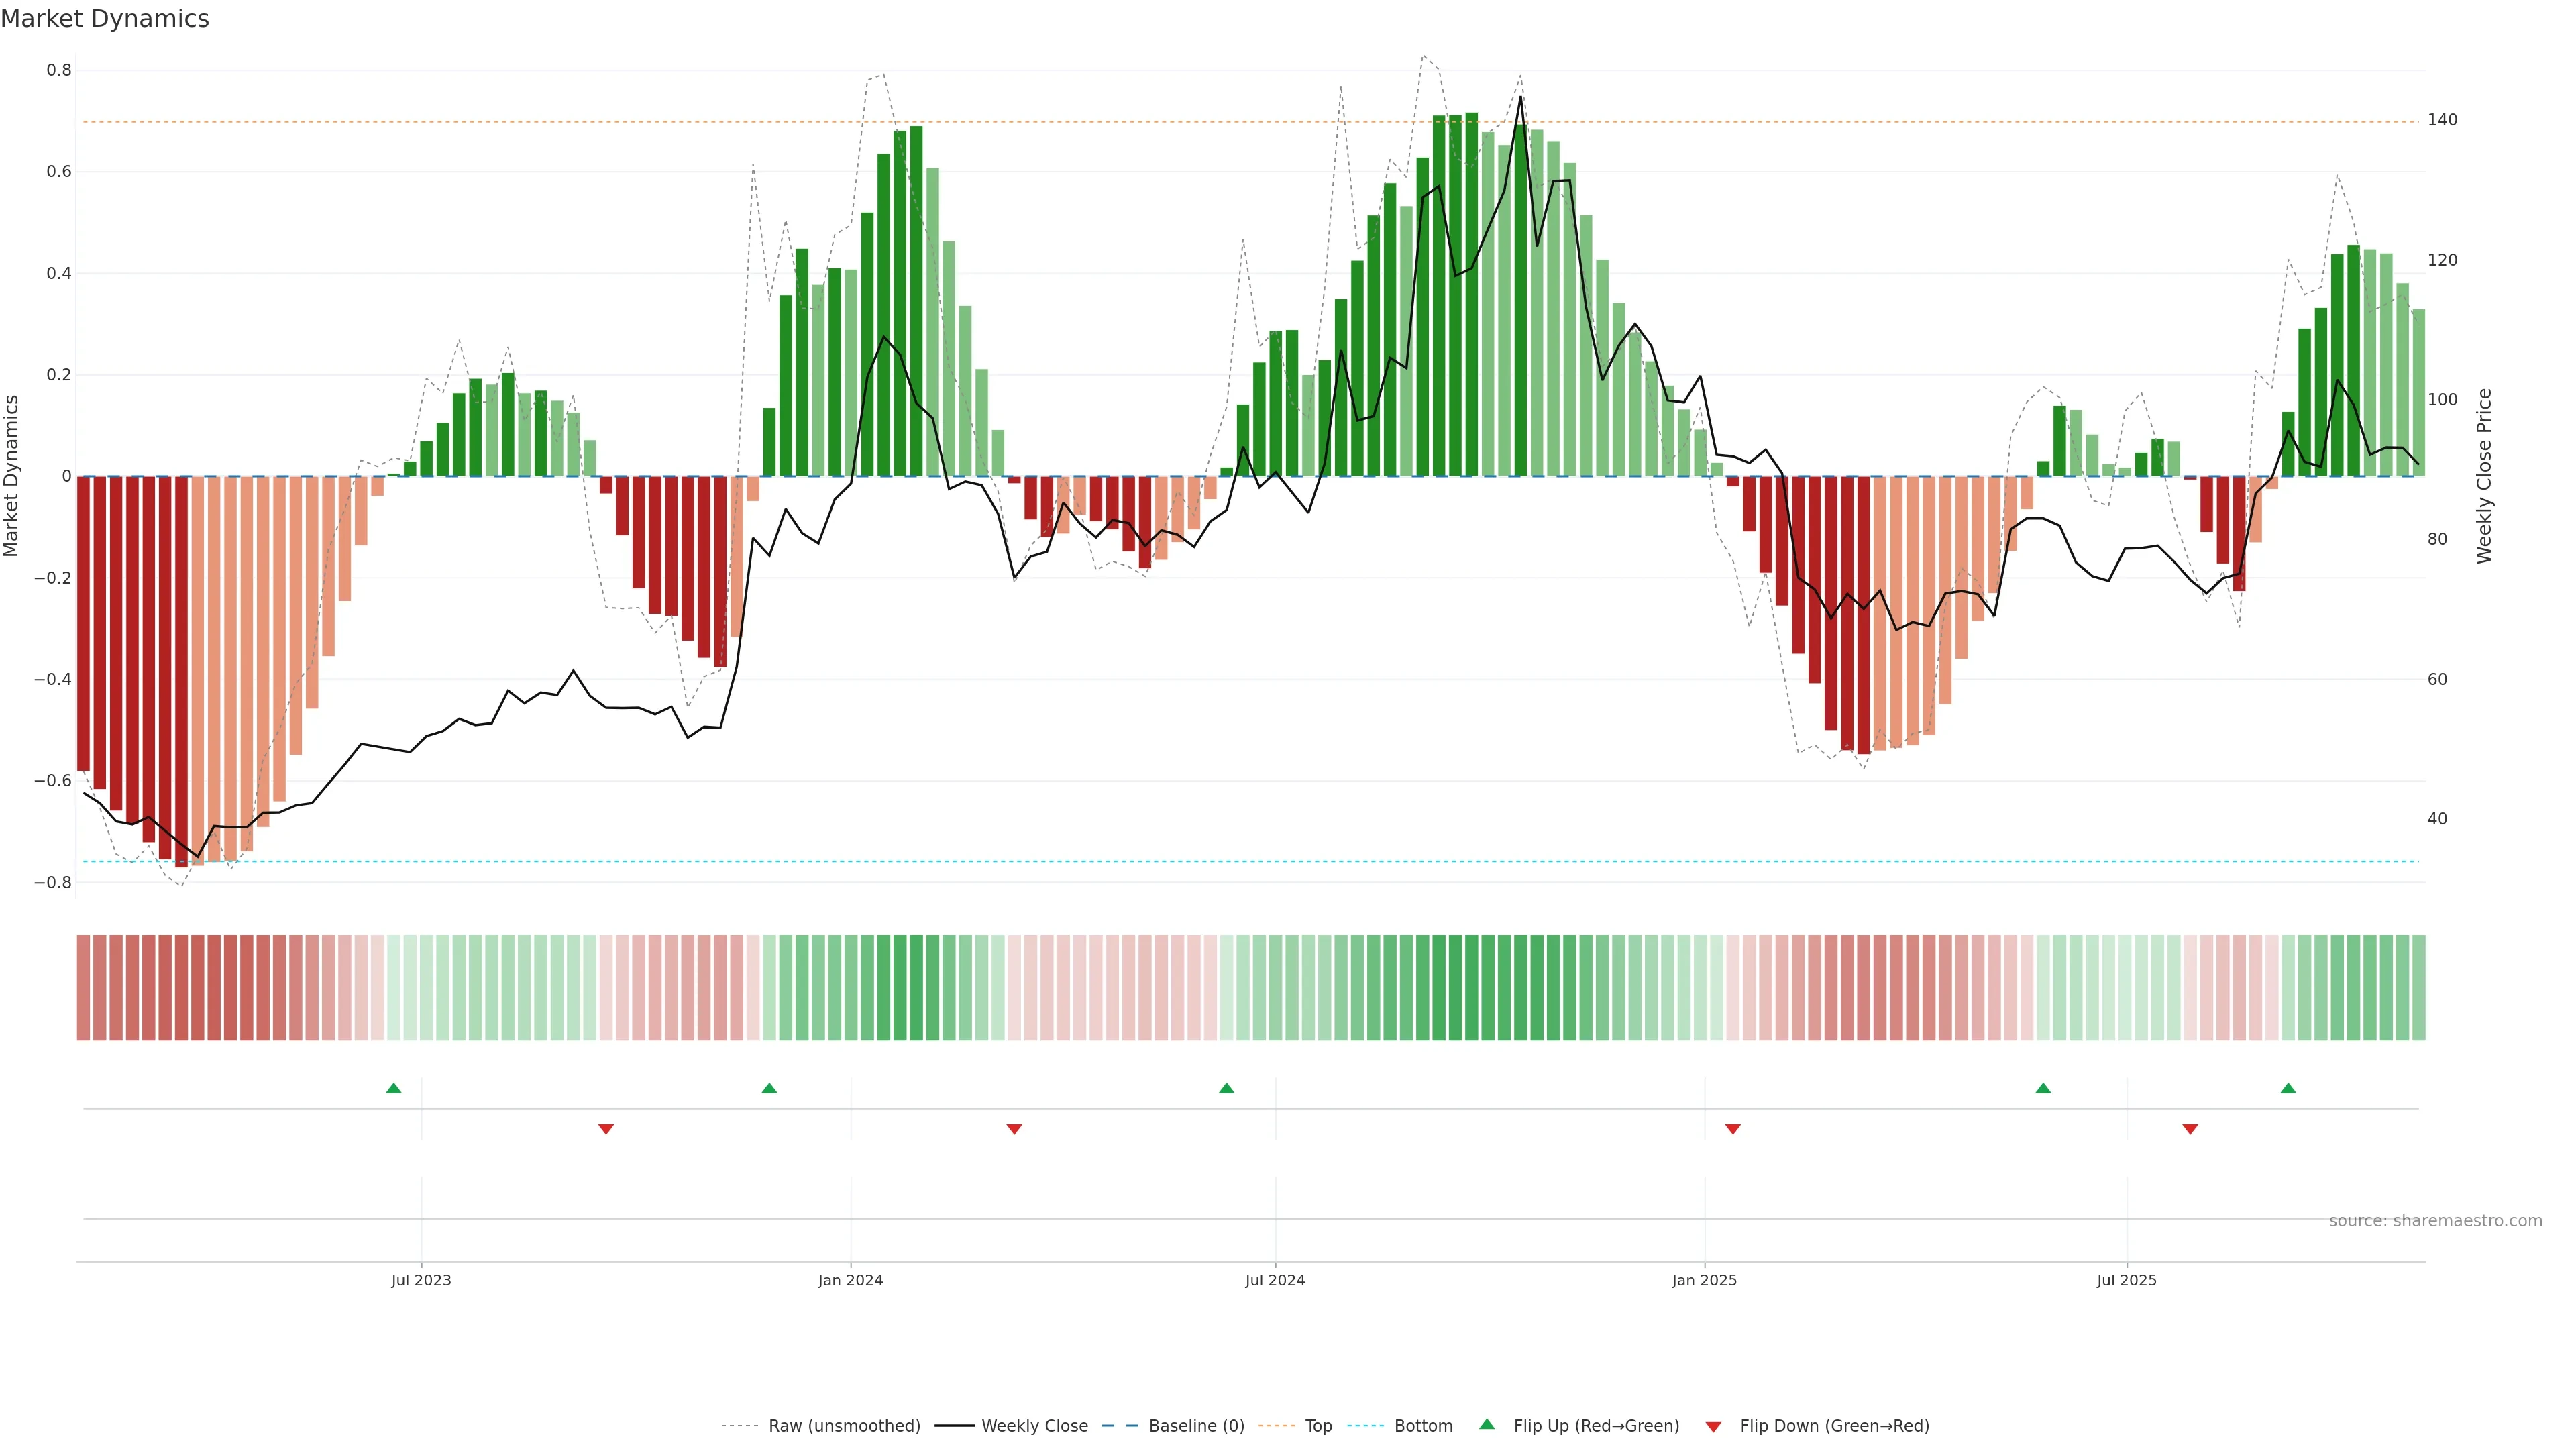This screenshot has width=2576, height=1449.
Task: Click the Jul 2025 x-axis label
Action: coord(2126,1280)
